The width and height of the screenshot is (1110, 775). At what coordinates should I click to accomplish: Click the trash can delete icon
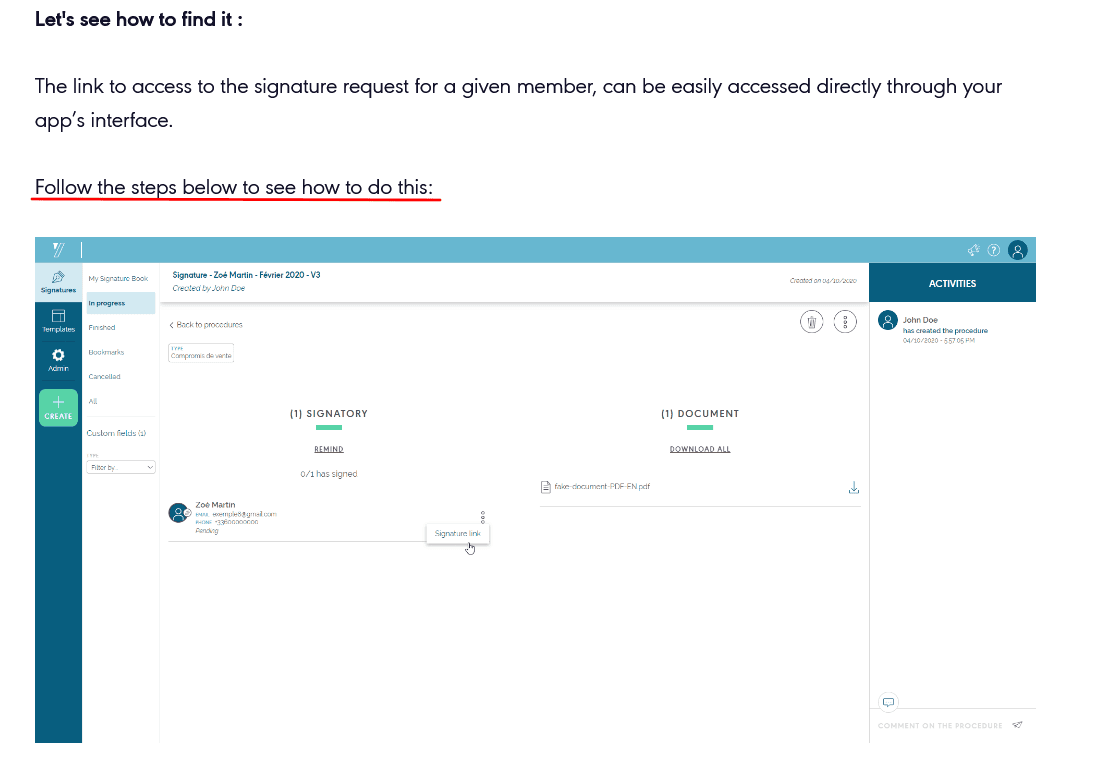813,321
